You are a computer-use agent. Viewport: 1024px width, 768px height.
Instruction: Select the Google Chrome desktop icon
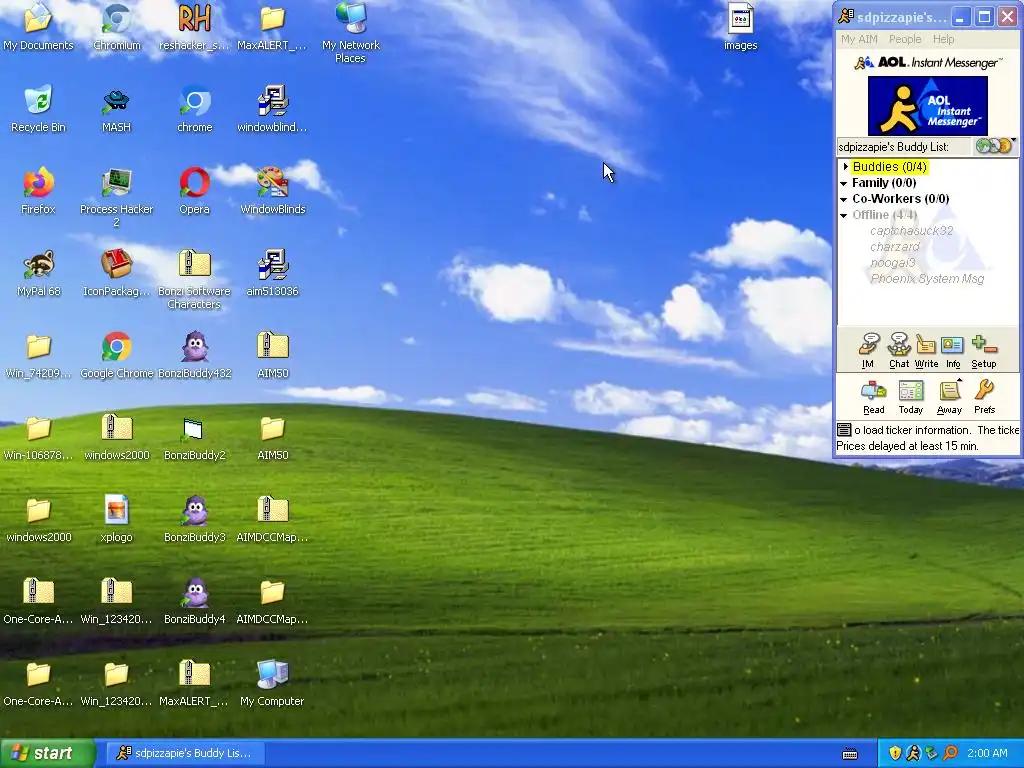[116, 355]
